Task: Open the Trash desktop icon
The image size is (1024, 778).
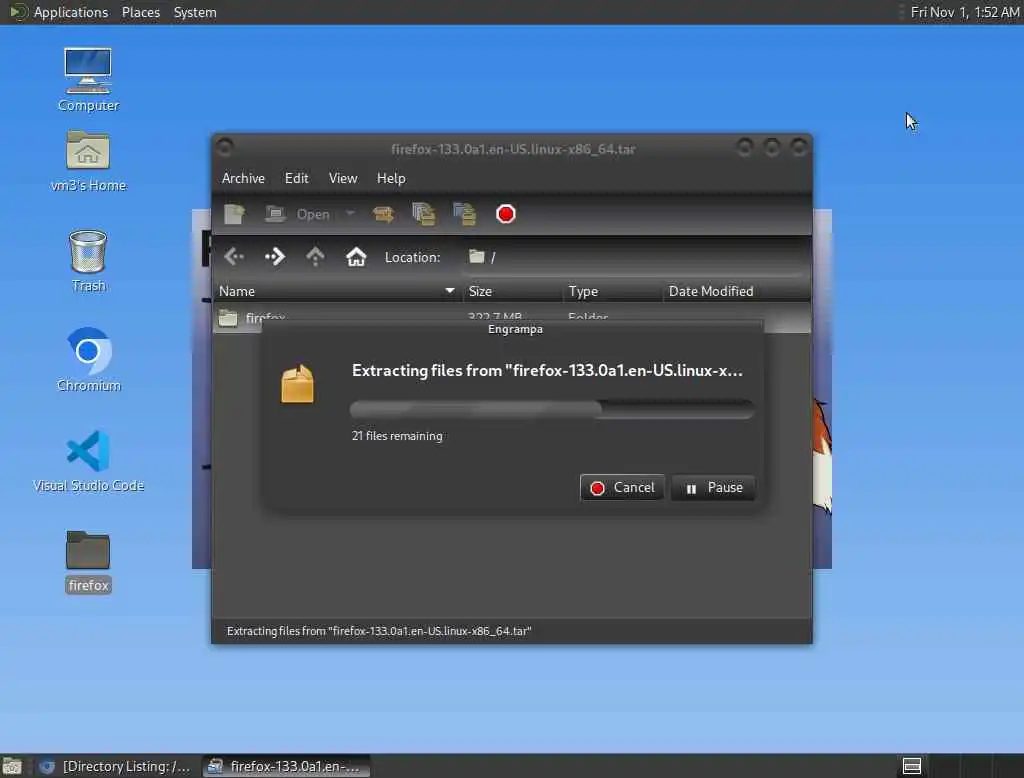Action: [88, 261]
